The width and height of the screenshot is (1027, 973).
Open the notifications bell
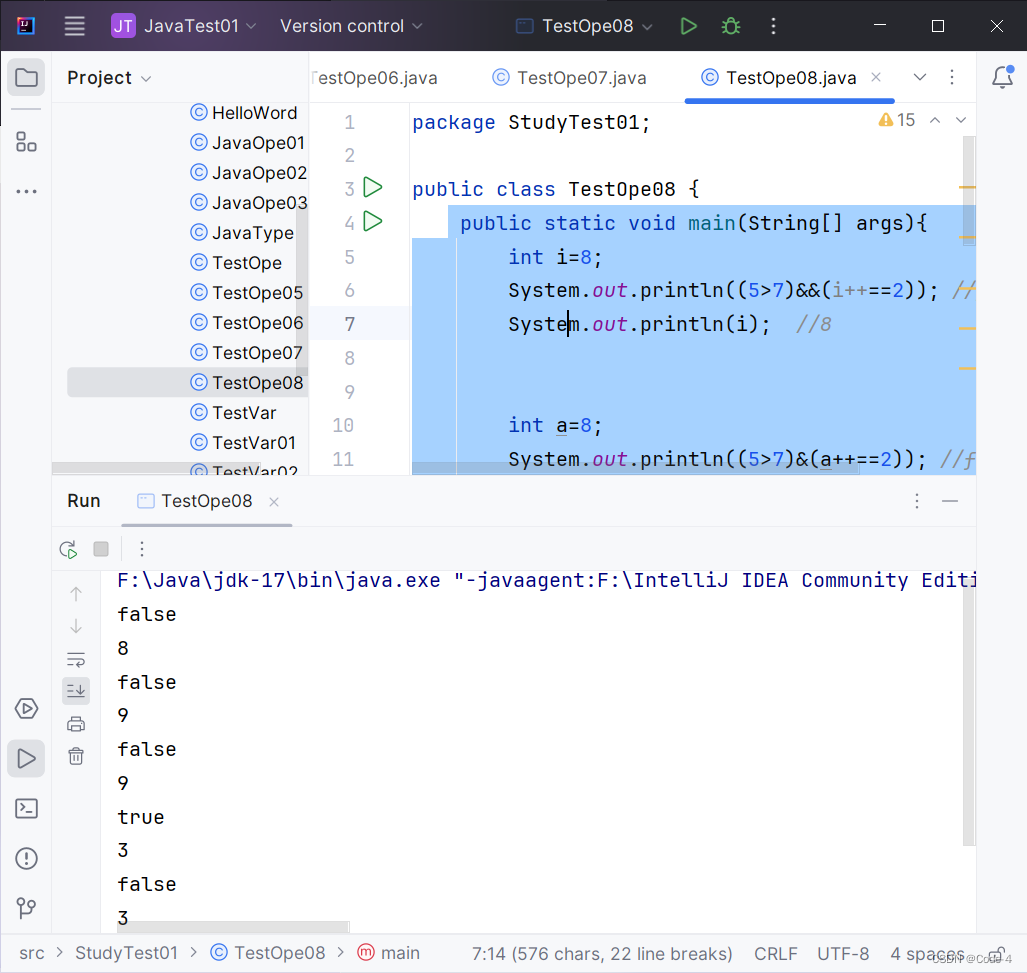click(1002, 77)
